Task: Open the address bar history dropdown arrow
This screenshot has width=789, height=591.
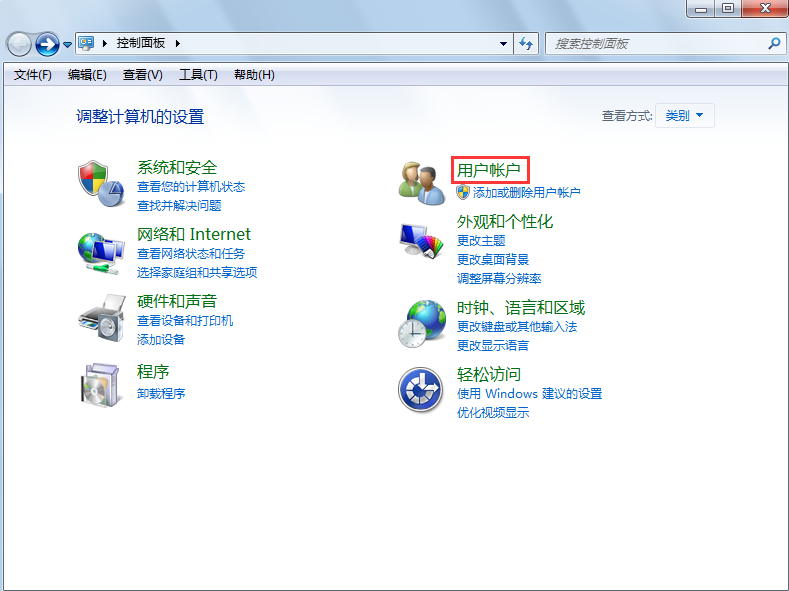Action: [504, 44]
